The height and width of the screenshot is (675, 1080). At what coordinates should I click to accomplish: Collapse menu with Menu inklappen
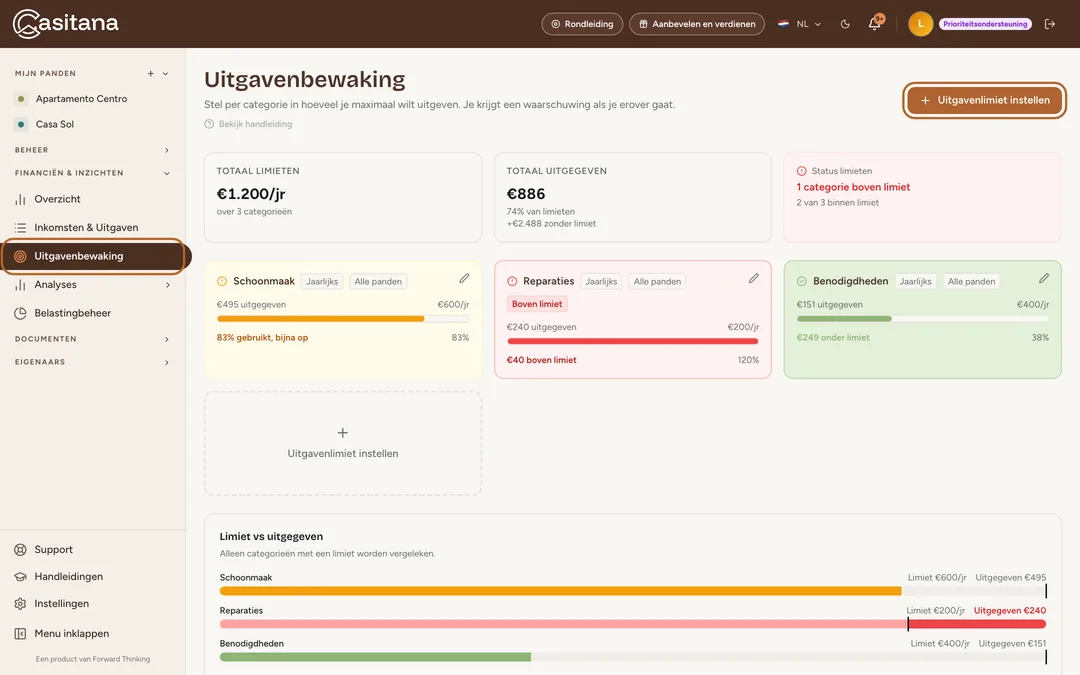point(72,634)
